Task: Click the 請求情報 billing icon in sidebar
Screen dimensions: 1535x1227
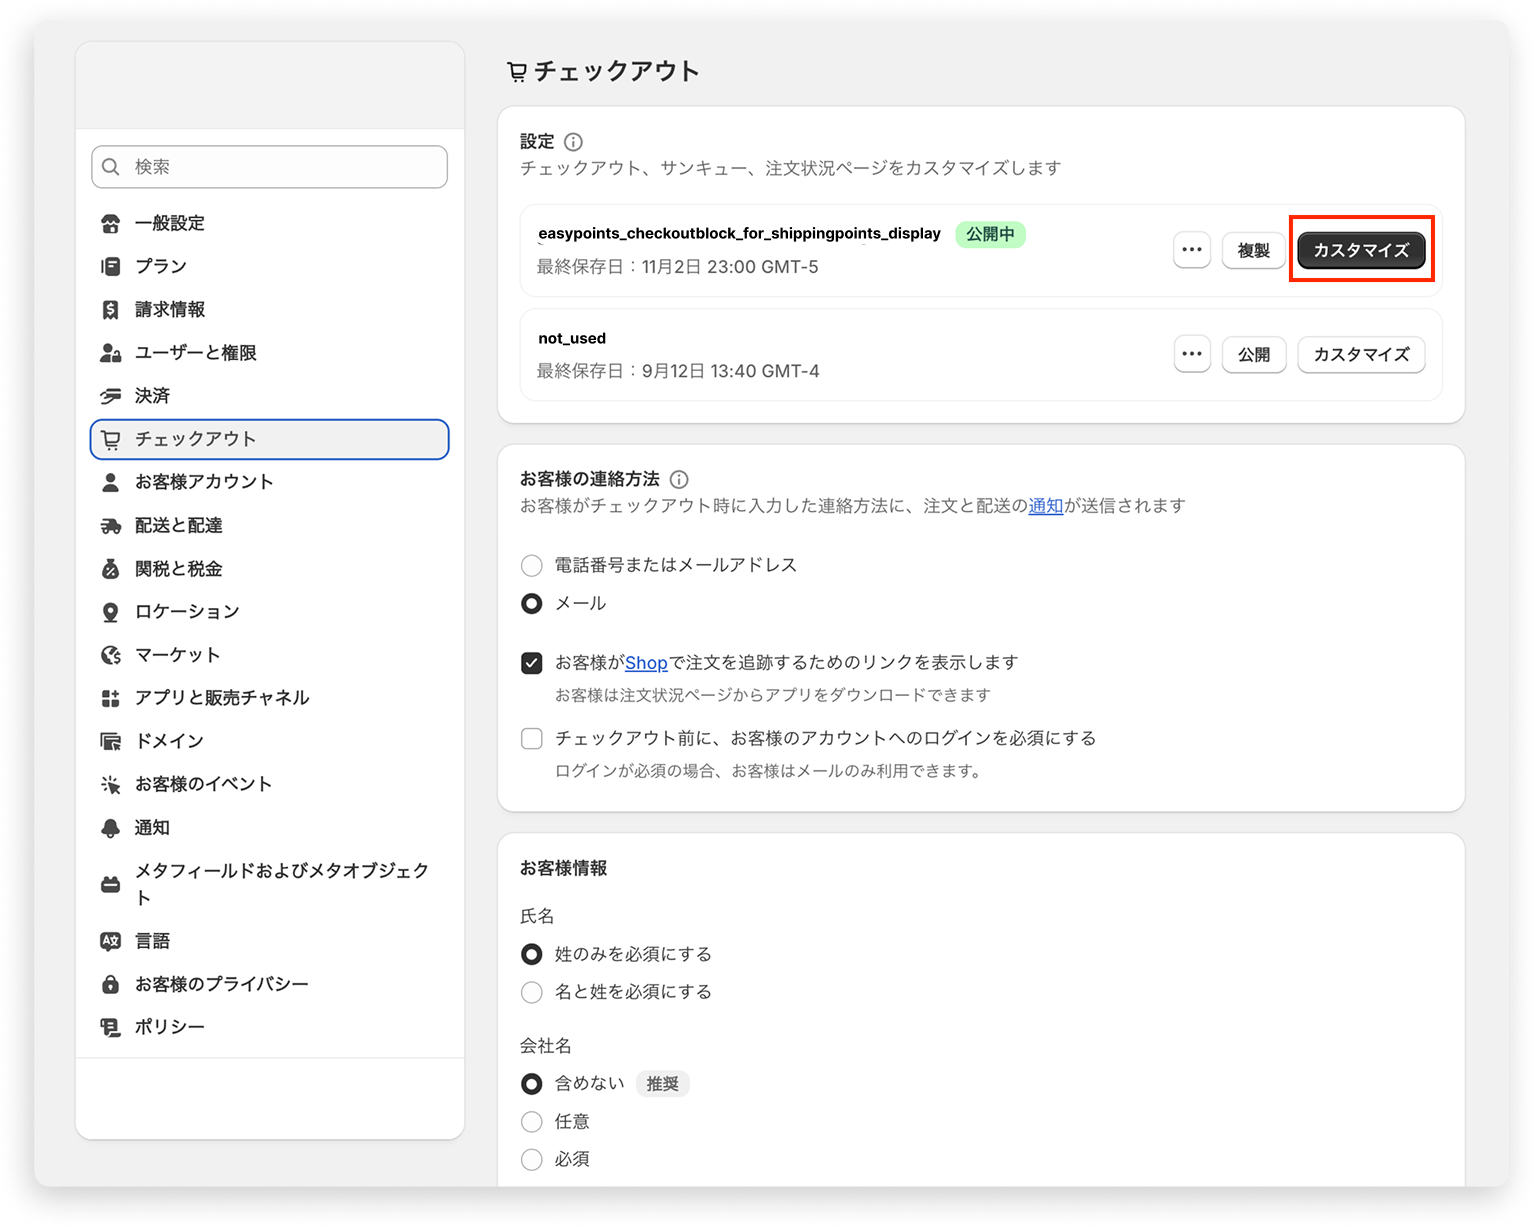Action: point(111,310)
